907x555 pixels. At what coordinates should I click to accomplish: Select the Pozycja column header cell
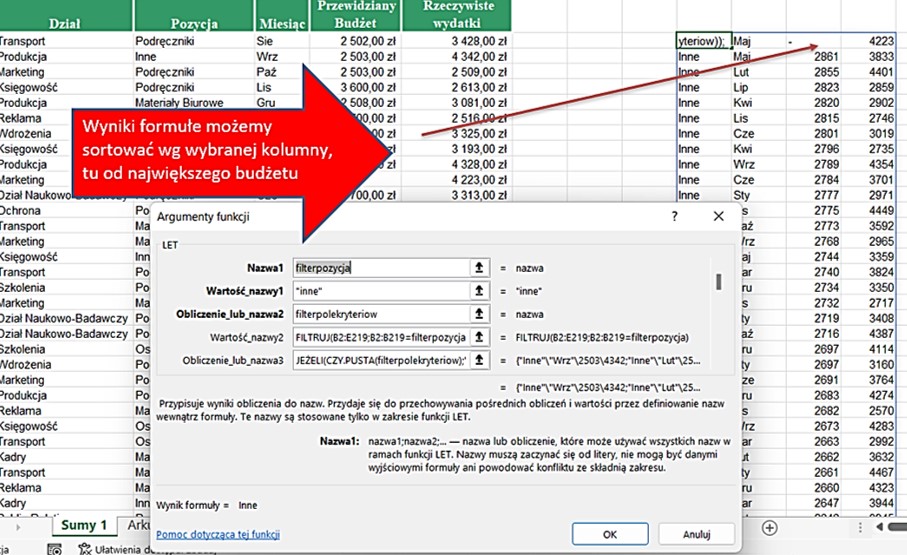tap(194, 16)
